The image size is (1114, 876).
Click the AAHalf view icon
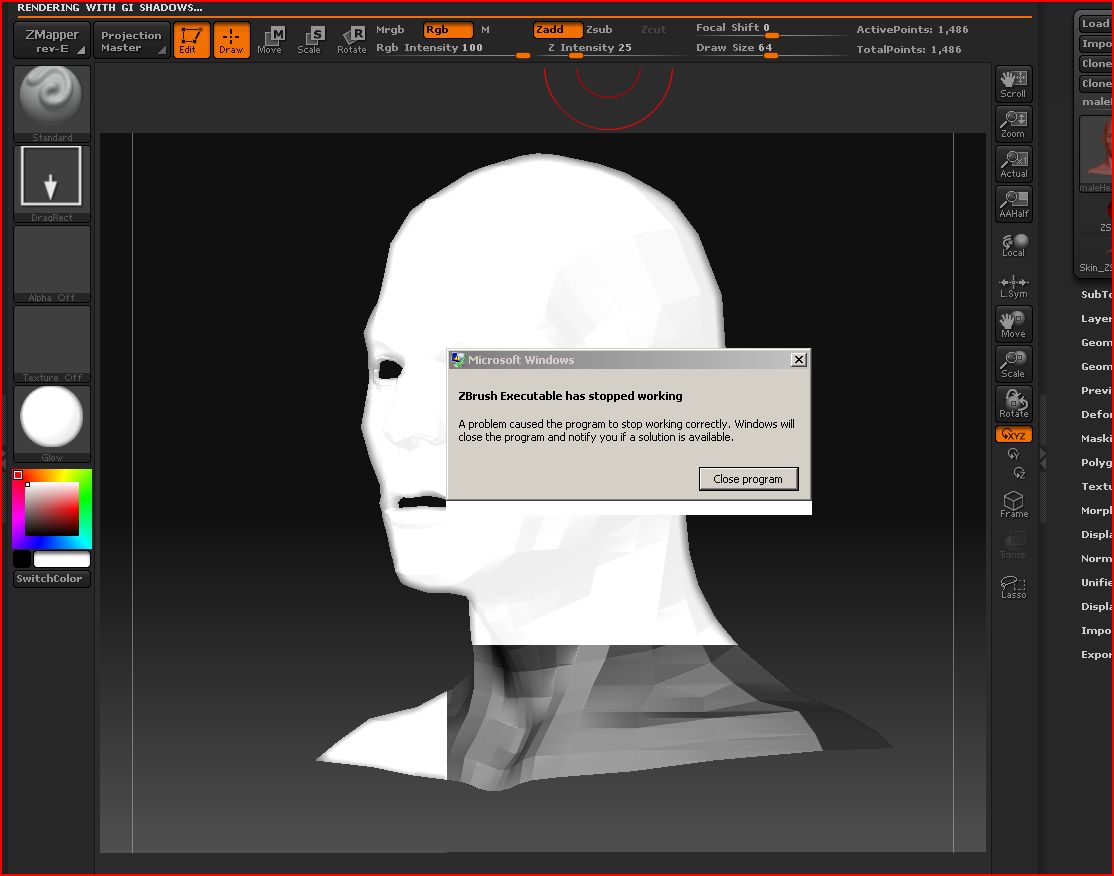(x=1014, y=204)
